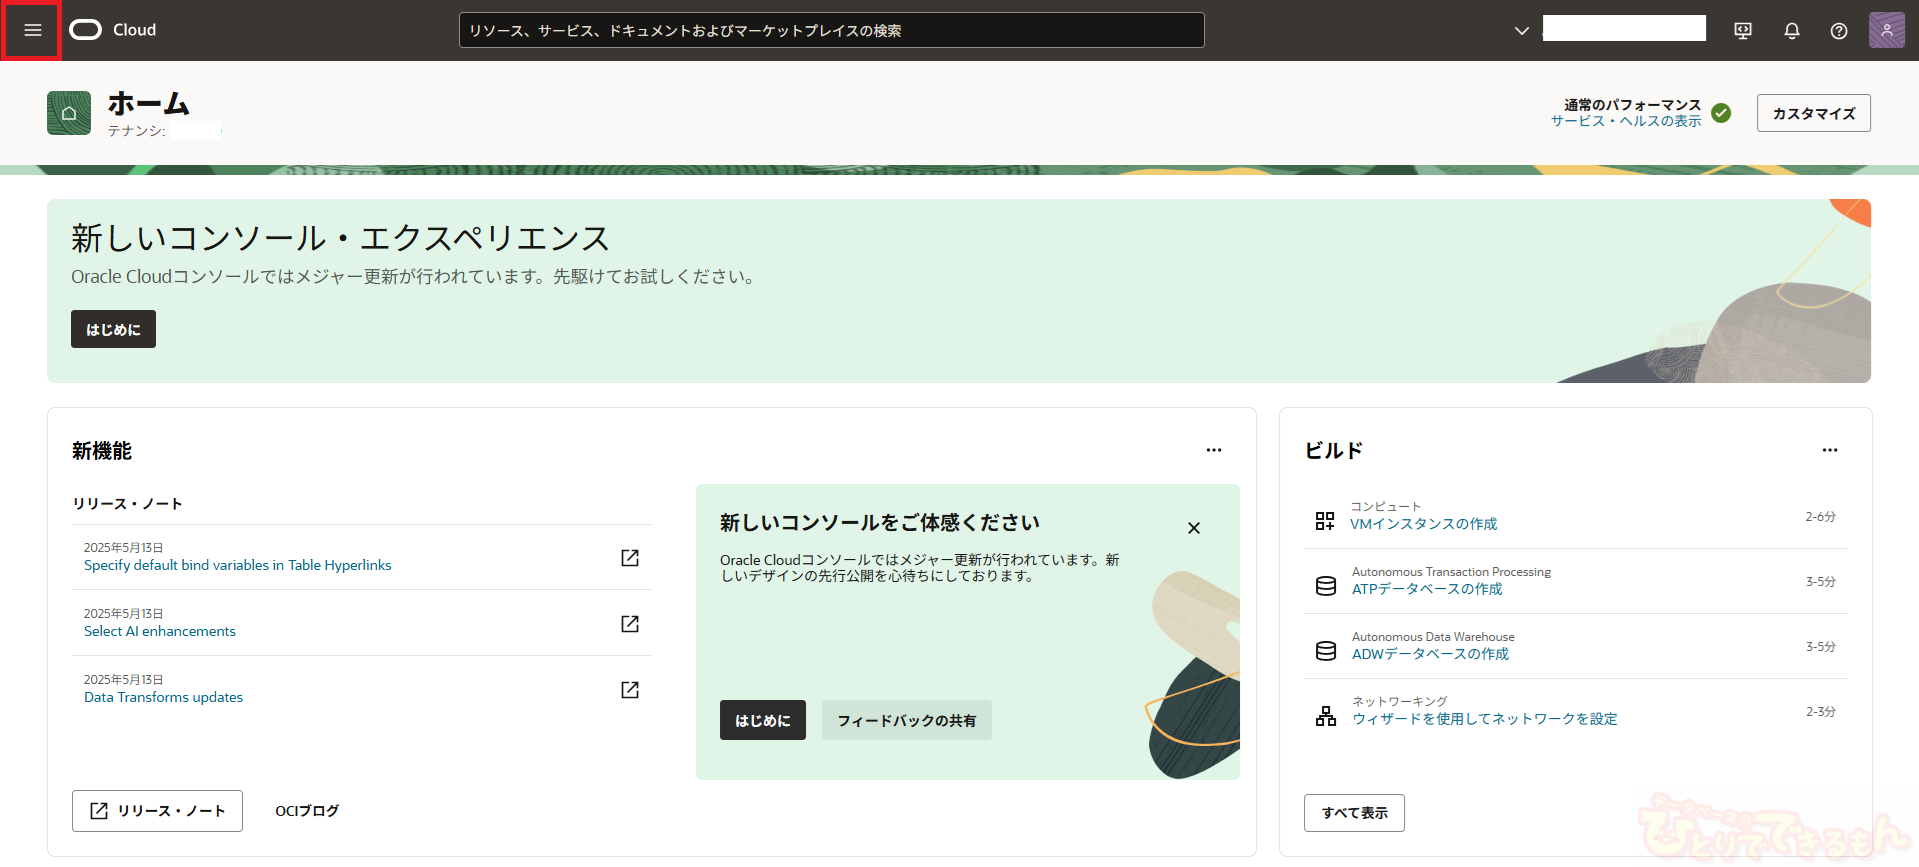Click the search field for resources and services
Image resolution: width=1919 pixels, height=867 pixels.
click(831, 30)
